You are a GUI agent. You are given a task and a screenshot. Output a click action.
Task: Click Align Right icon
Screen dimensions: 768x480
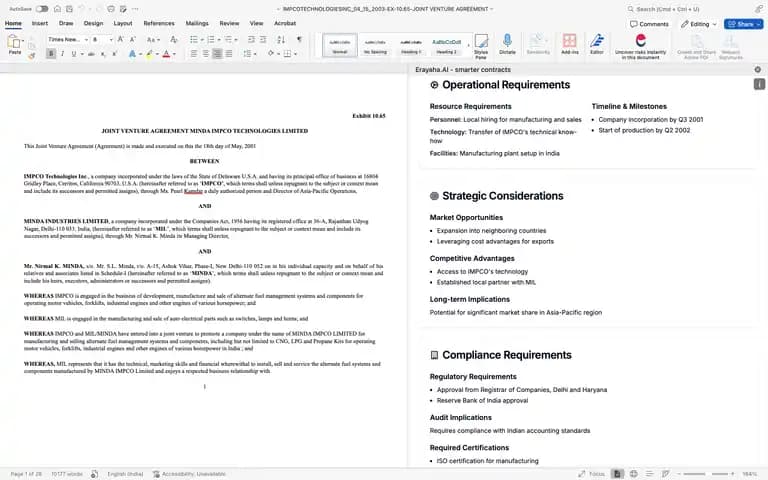coord(217,53)
